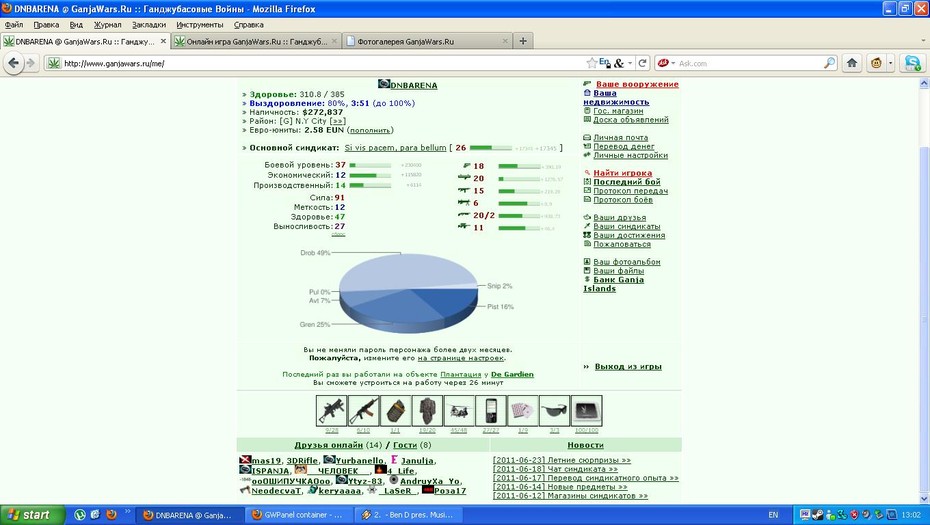Click the grenade launcher skill icon beside 20
Image resolution: width=930 pixels, height=525 pixels.
click(464, 178)
